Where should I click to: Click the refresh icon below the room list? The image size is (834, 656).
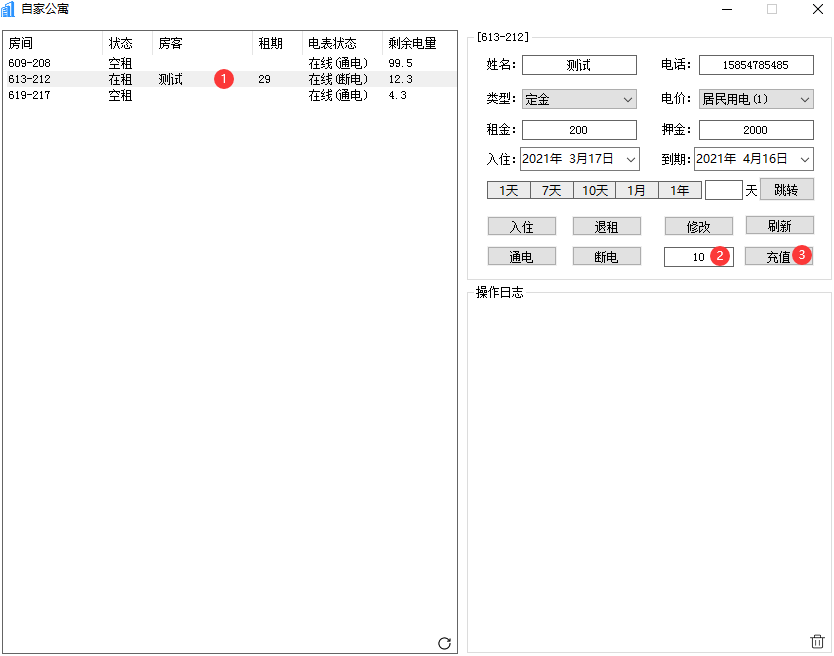click(444, 643)
